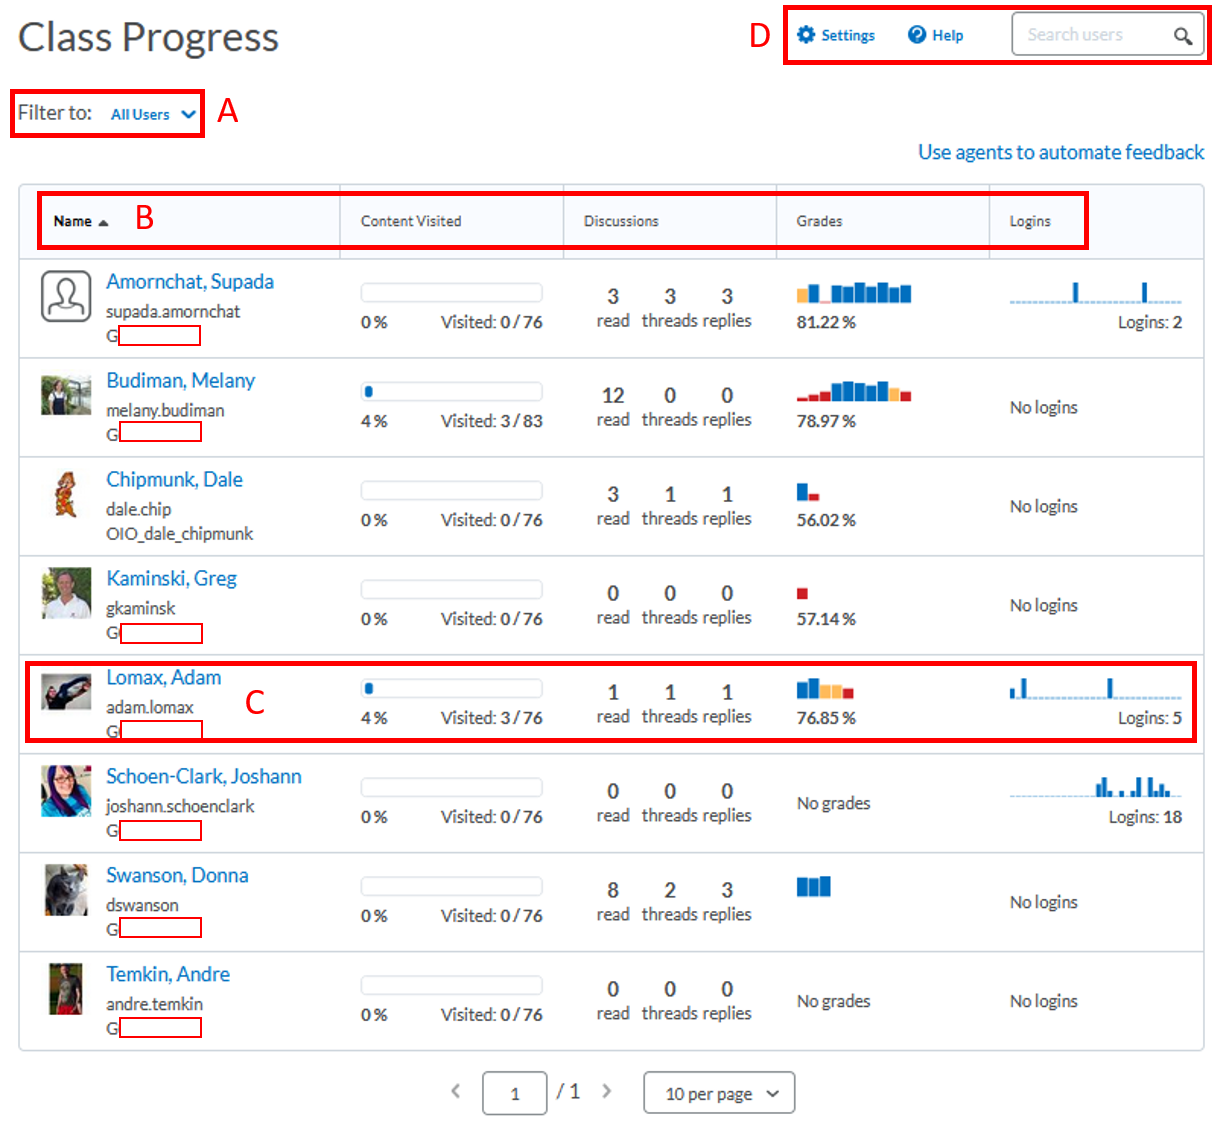
Task: Open the All Users filter dropdown
Action: pos(150,114)
